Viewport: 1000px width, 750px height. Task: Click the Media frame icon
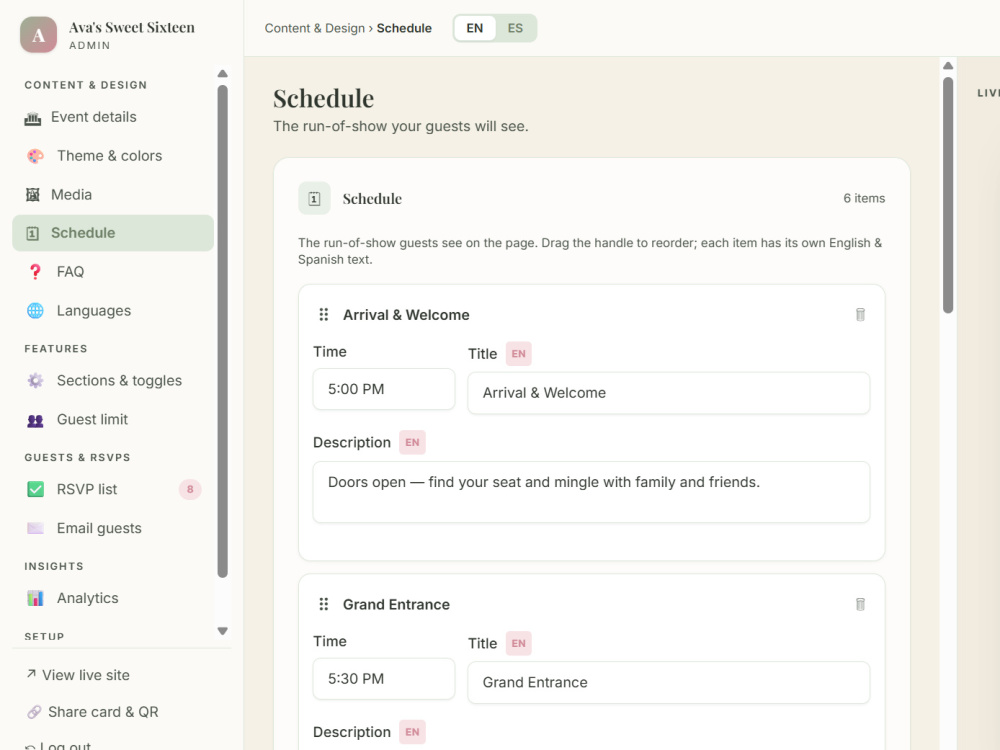pos(33,195)
